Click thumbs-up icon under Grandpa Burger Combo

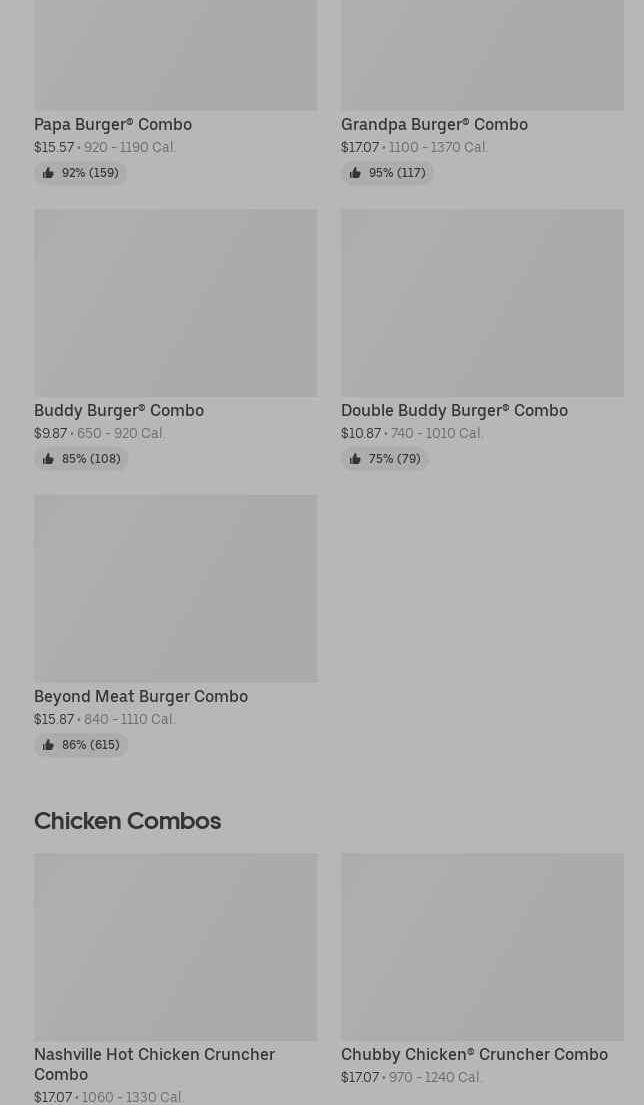(x=355, y=173)
